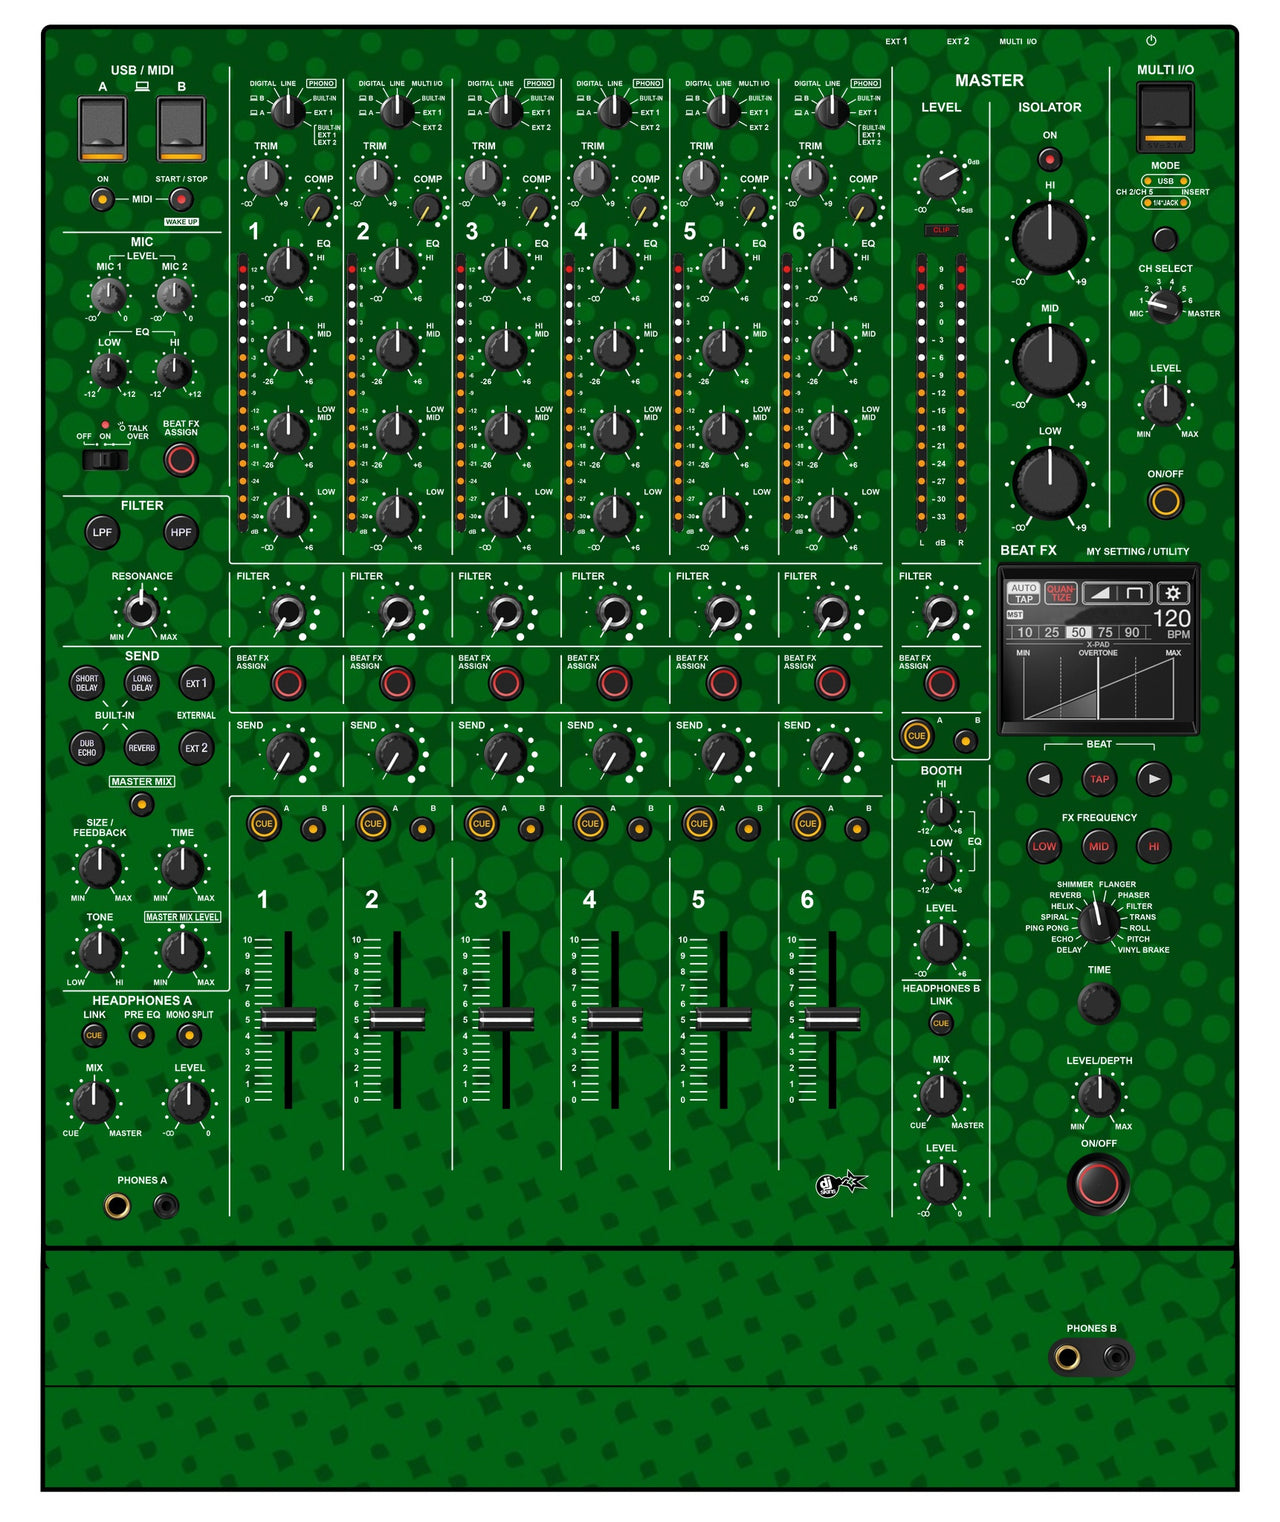Toggle the MIDI START/STOP button
Image resolution: width=1280 pixels, height=1522 pixels.
[x=181, y=199]
